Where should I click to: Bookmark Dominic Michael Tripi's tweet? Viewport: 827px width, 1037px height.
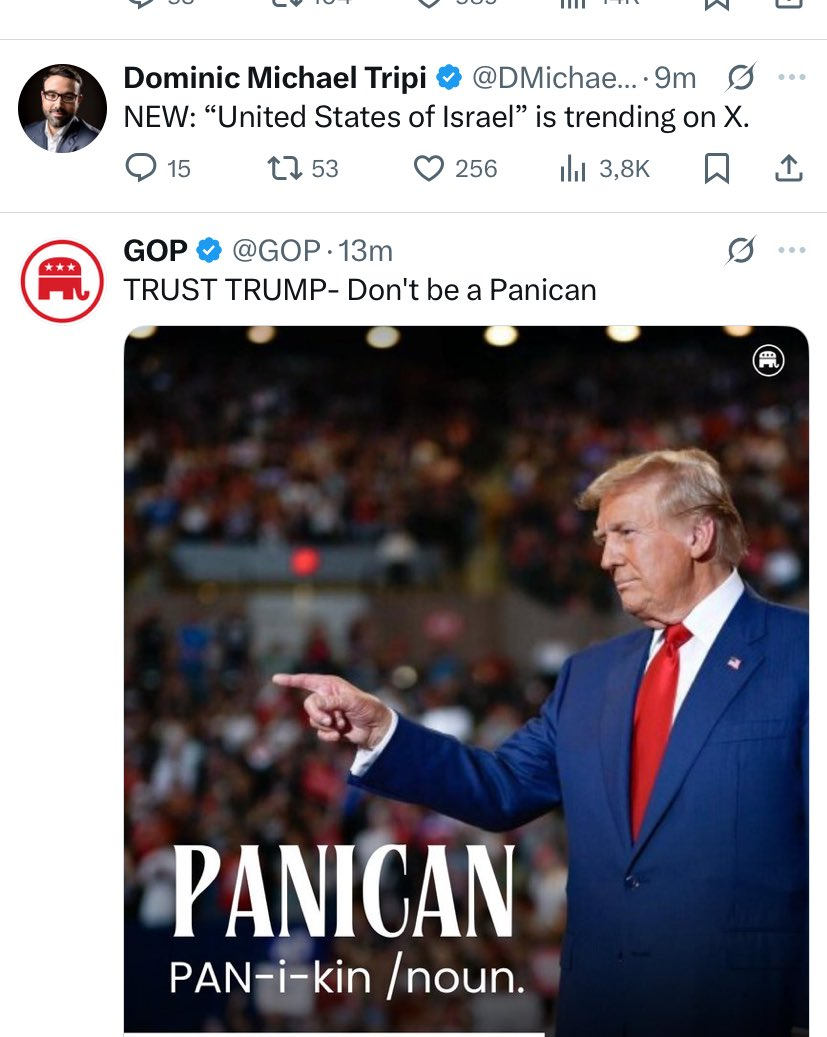pos(716,169)
